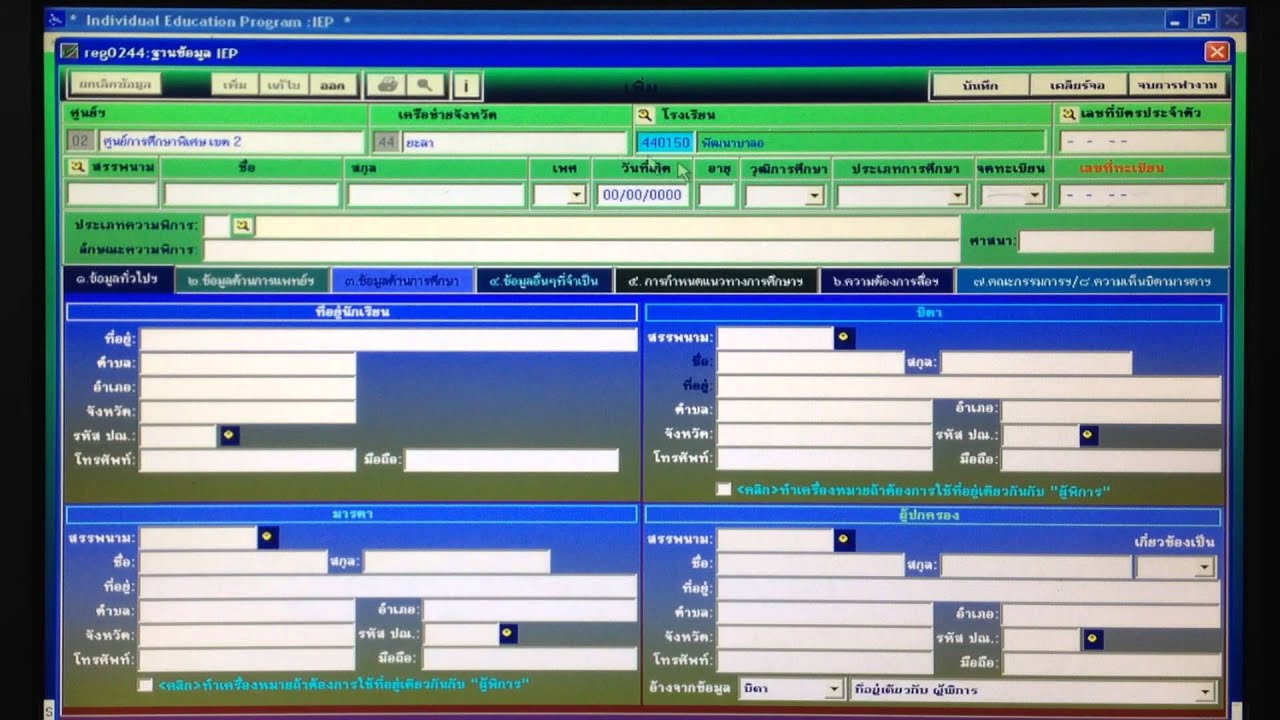Expand the วุฒิการศึกษา dropdown

point(814,196)
